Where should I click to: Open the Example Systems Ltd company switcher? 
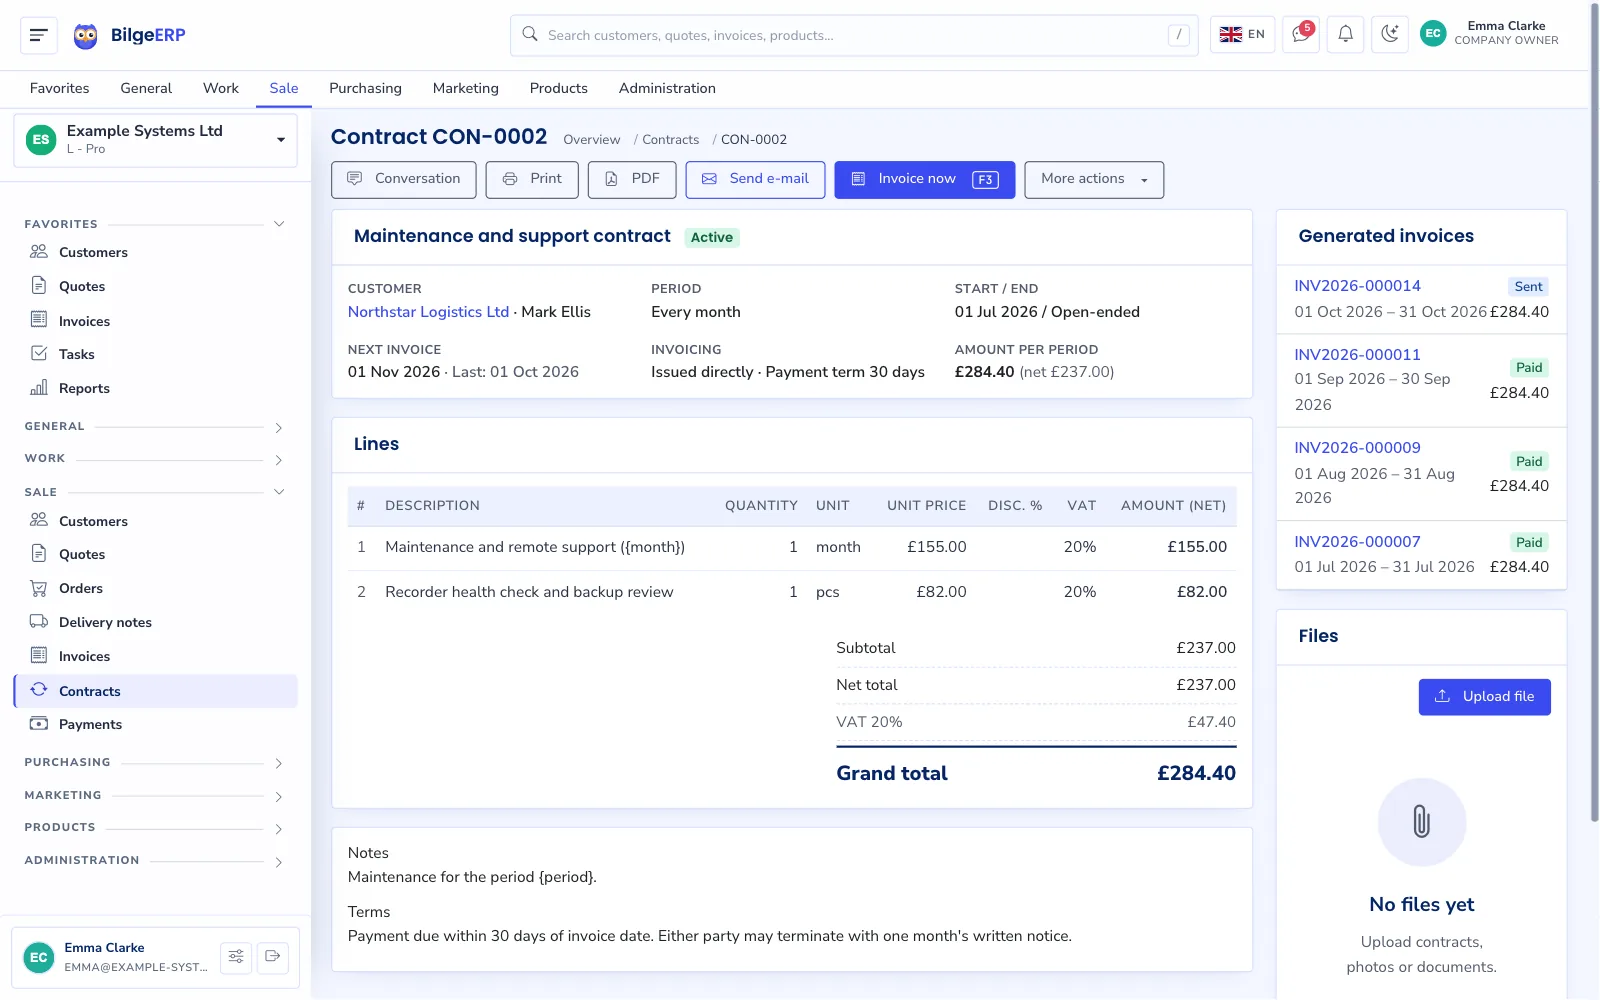point(155,140)
